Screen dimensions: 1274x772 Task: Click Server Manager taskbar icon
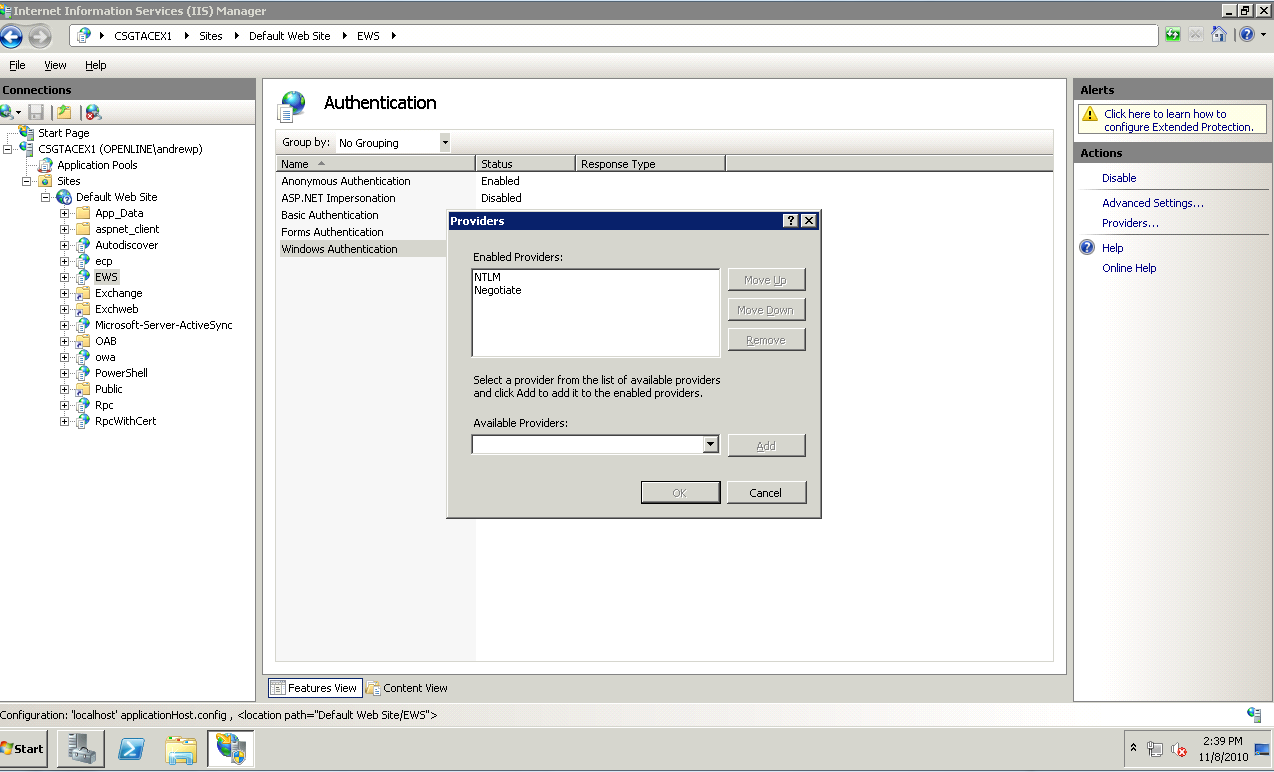tap(81, 749)
